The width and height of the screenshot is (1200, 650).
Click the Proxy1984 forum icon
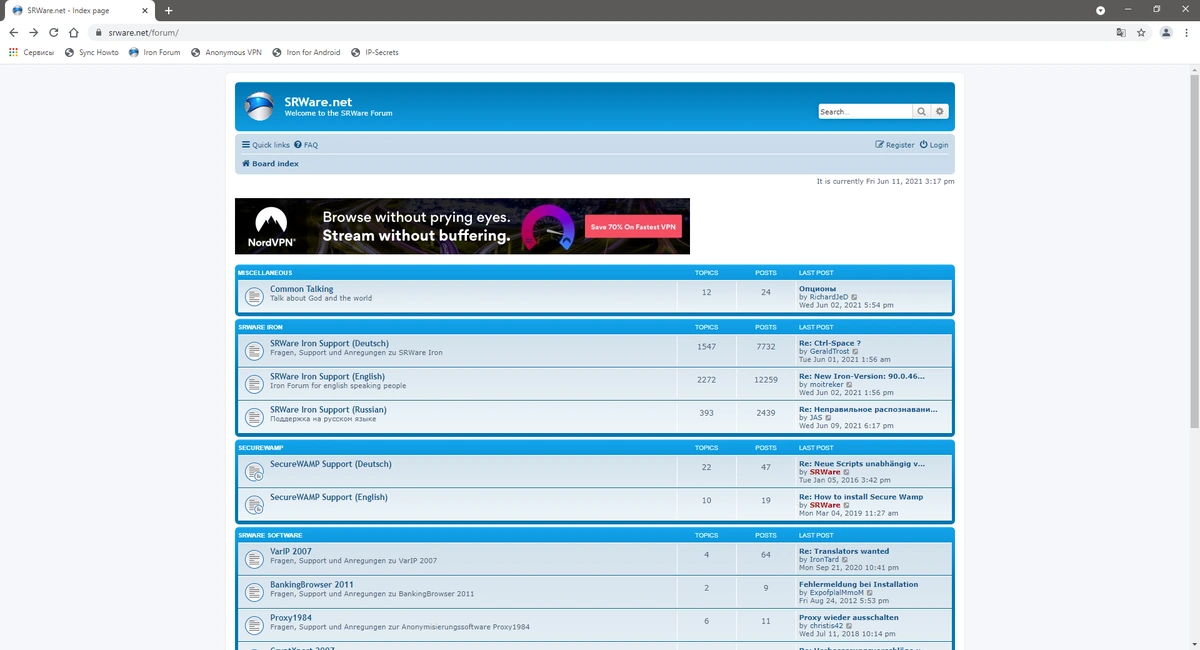tap(254, 625)
